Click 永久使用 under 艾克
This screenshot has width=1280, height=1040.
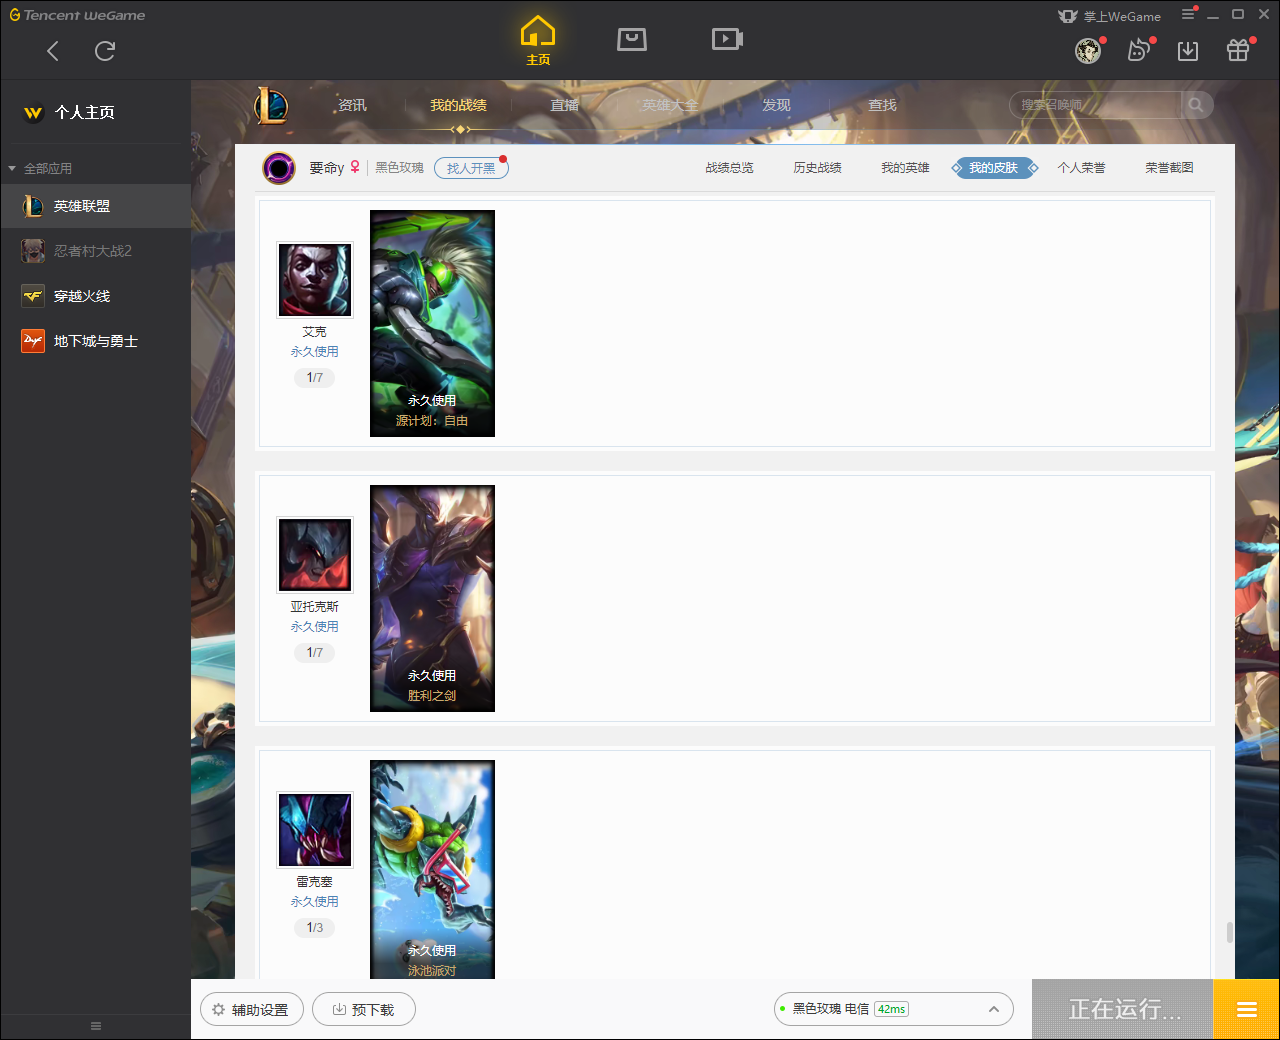315,352
